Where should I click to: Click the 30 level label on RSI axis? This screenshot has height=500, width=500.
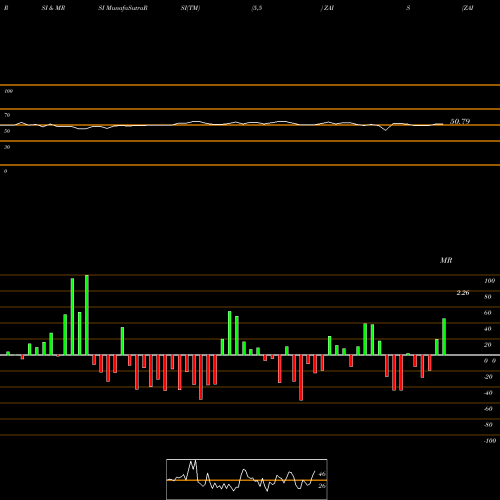(x=7, y=147)
